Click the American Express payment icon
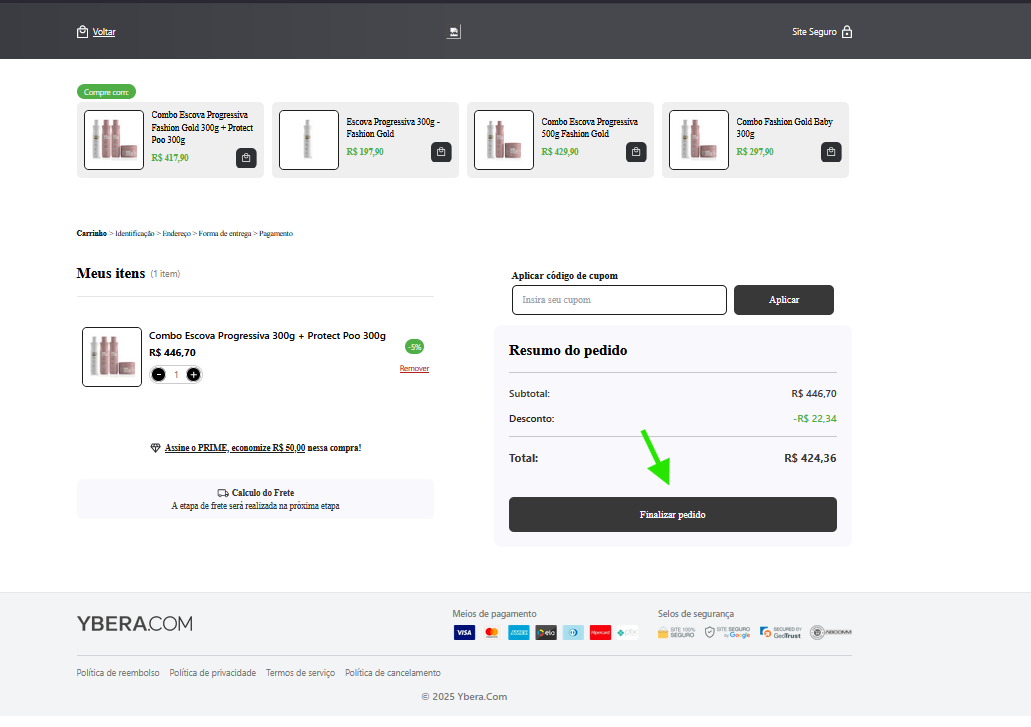The width and height of the screenshot is (1031, 727). click(x=519, y=632)
